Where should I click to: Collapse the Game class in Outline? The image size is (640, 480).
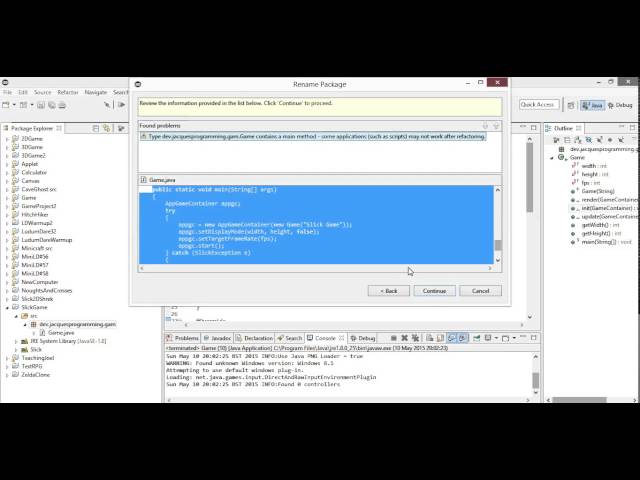tap(552, 158)
